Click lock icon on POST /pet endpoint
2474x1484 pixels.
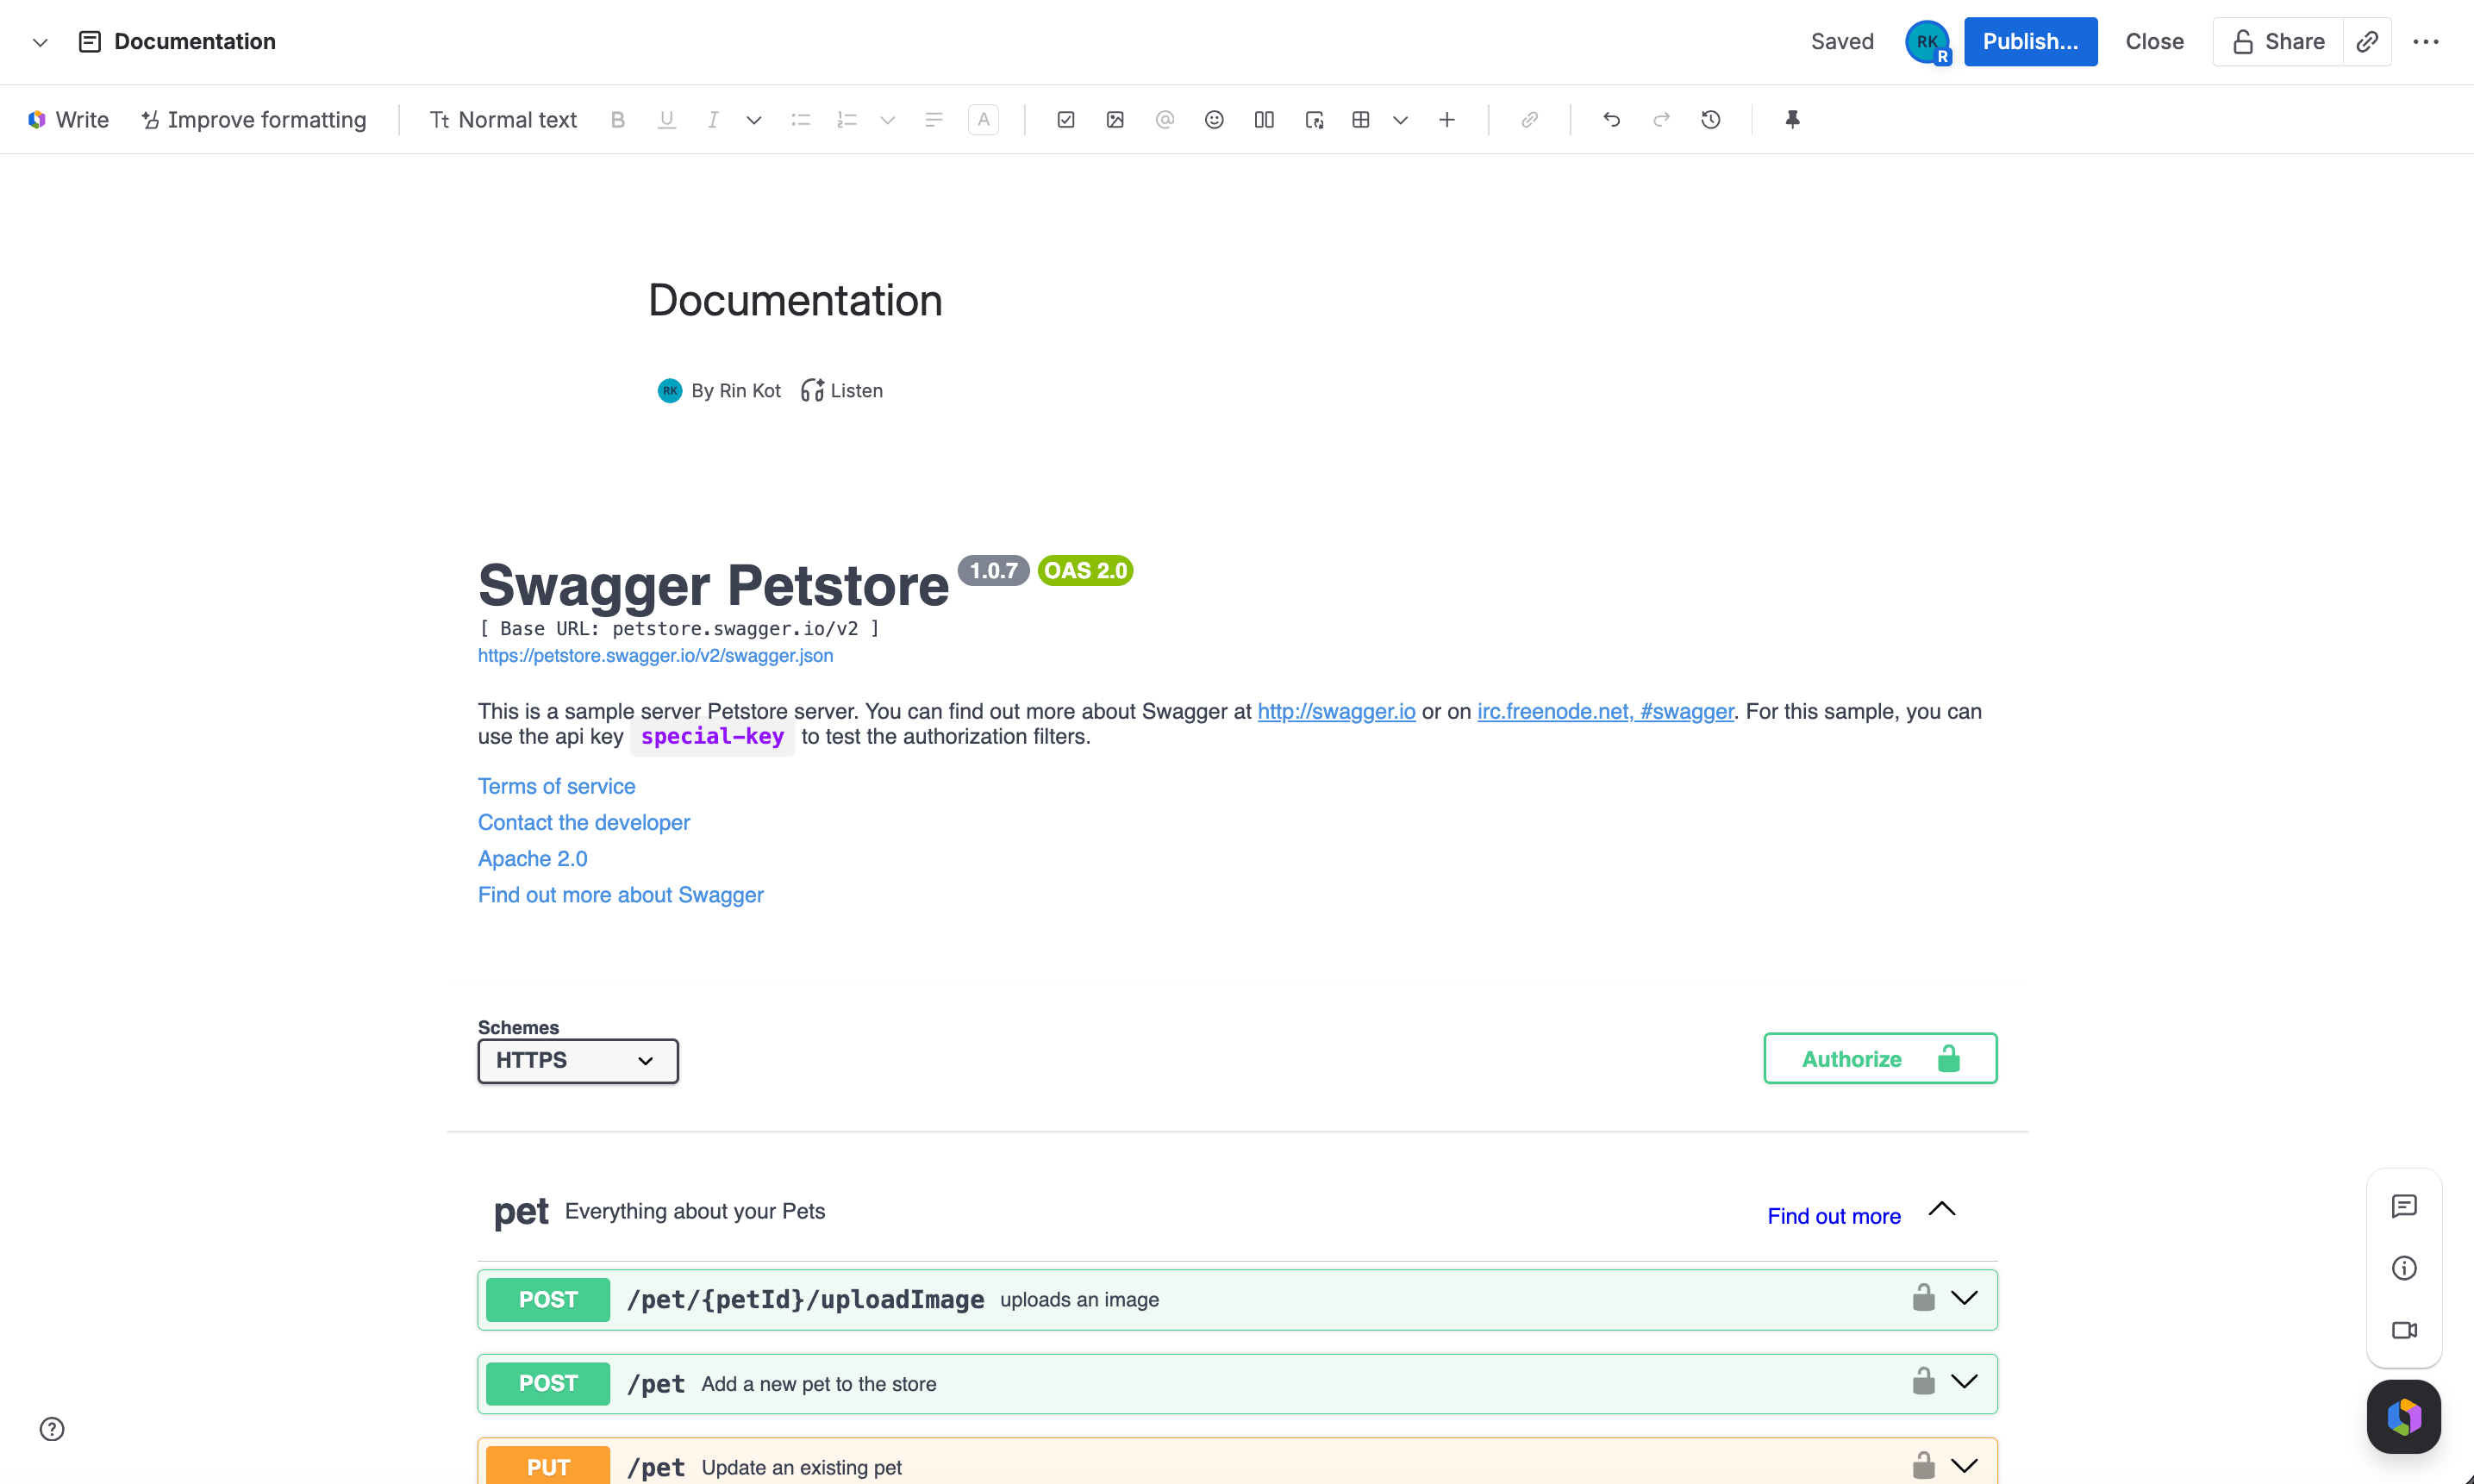point(1923,1382)
